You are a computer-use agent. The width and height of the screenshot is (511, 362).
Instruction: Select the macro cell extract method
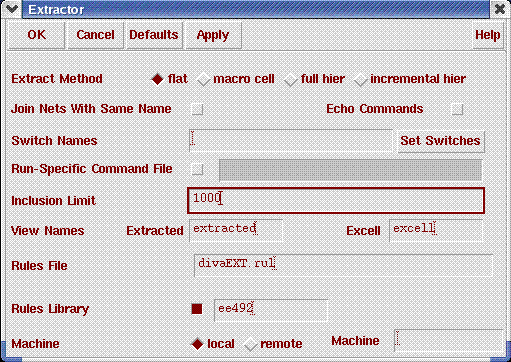click(203, 80)
